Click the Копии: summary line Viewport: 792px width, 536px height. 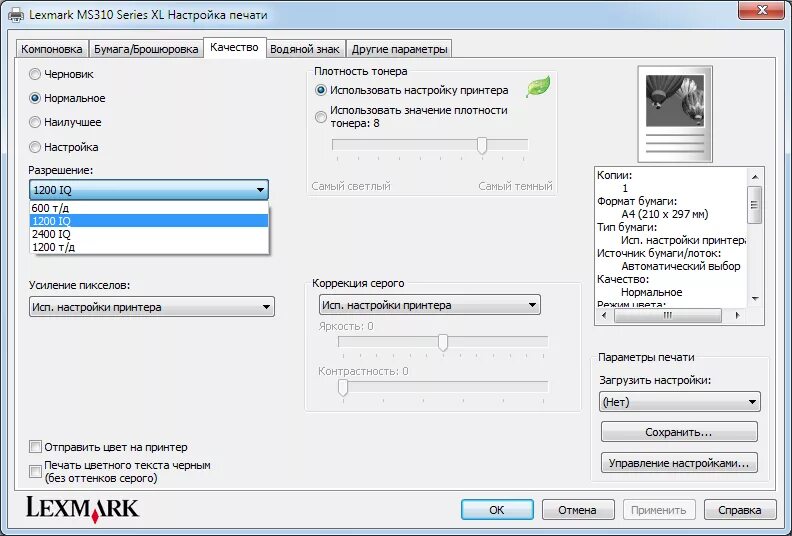[x=615, y=175]
